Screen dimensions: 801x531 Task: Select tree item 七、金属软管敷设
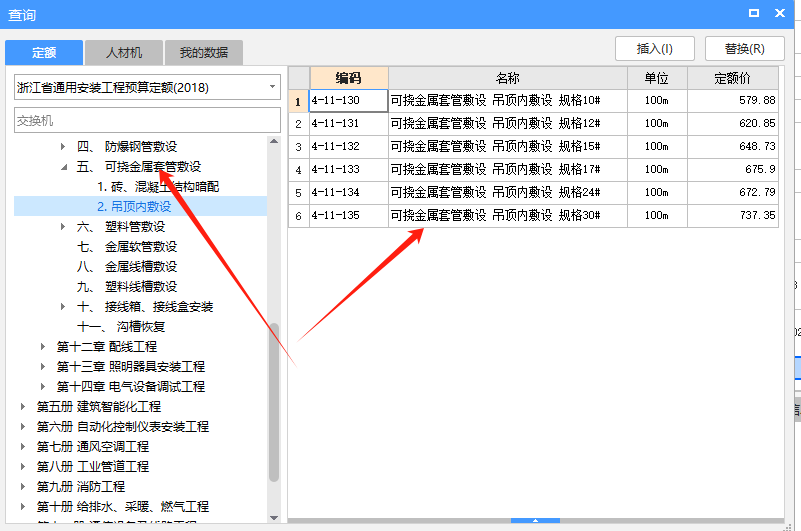pyautogui.click(x=127, y=247)
